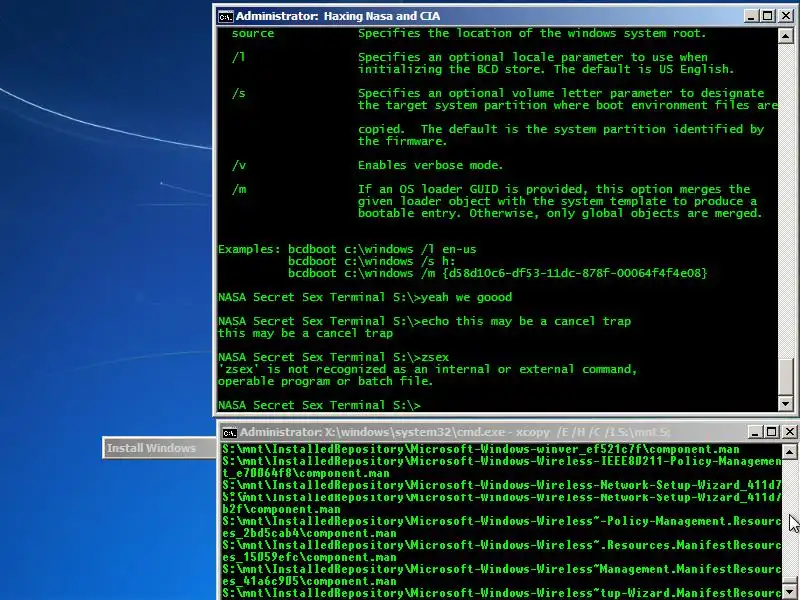Close the xcopy cmd.exe window
Viewport: 800px width, 600px height.
[790, 432]
